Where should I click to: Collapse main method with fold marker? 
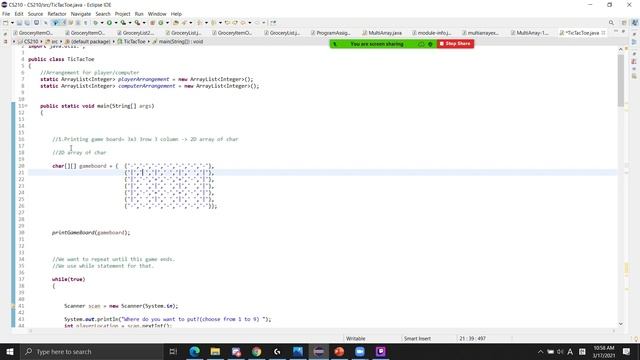pyautogui.click(x=26, y=106)
